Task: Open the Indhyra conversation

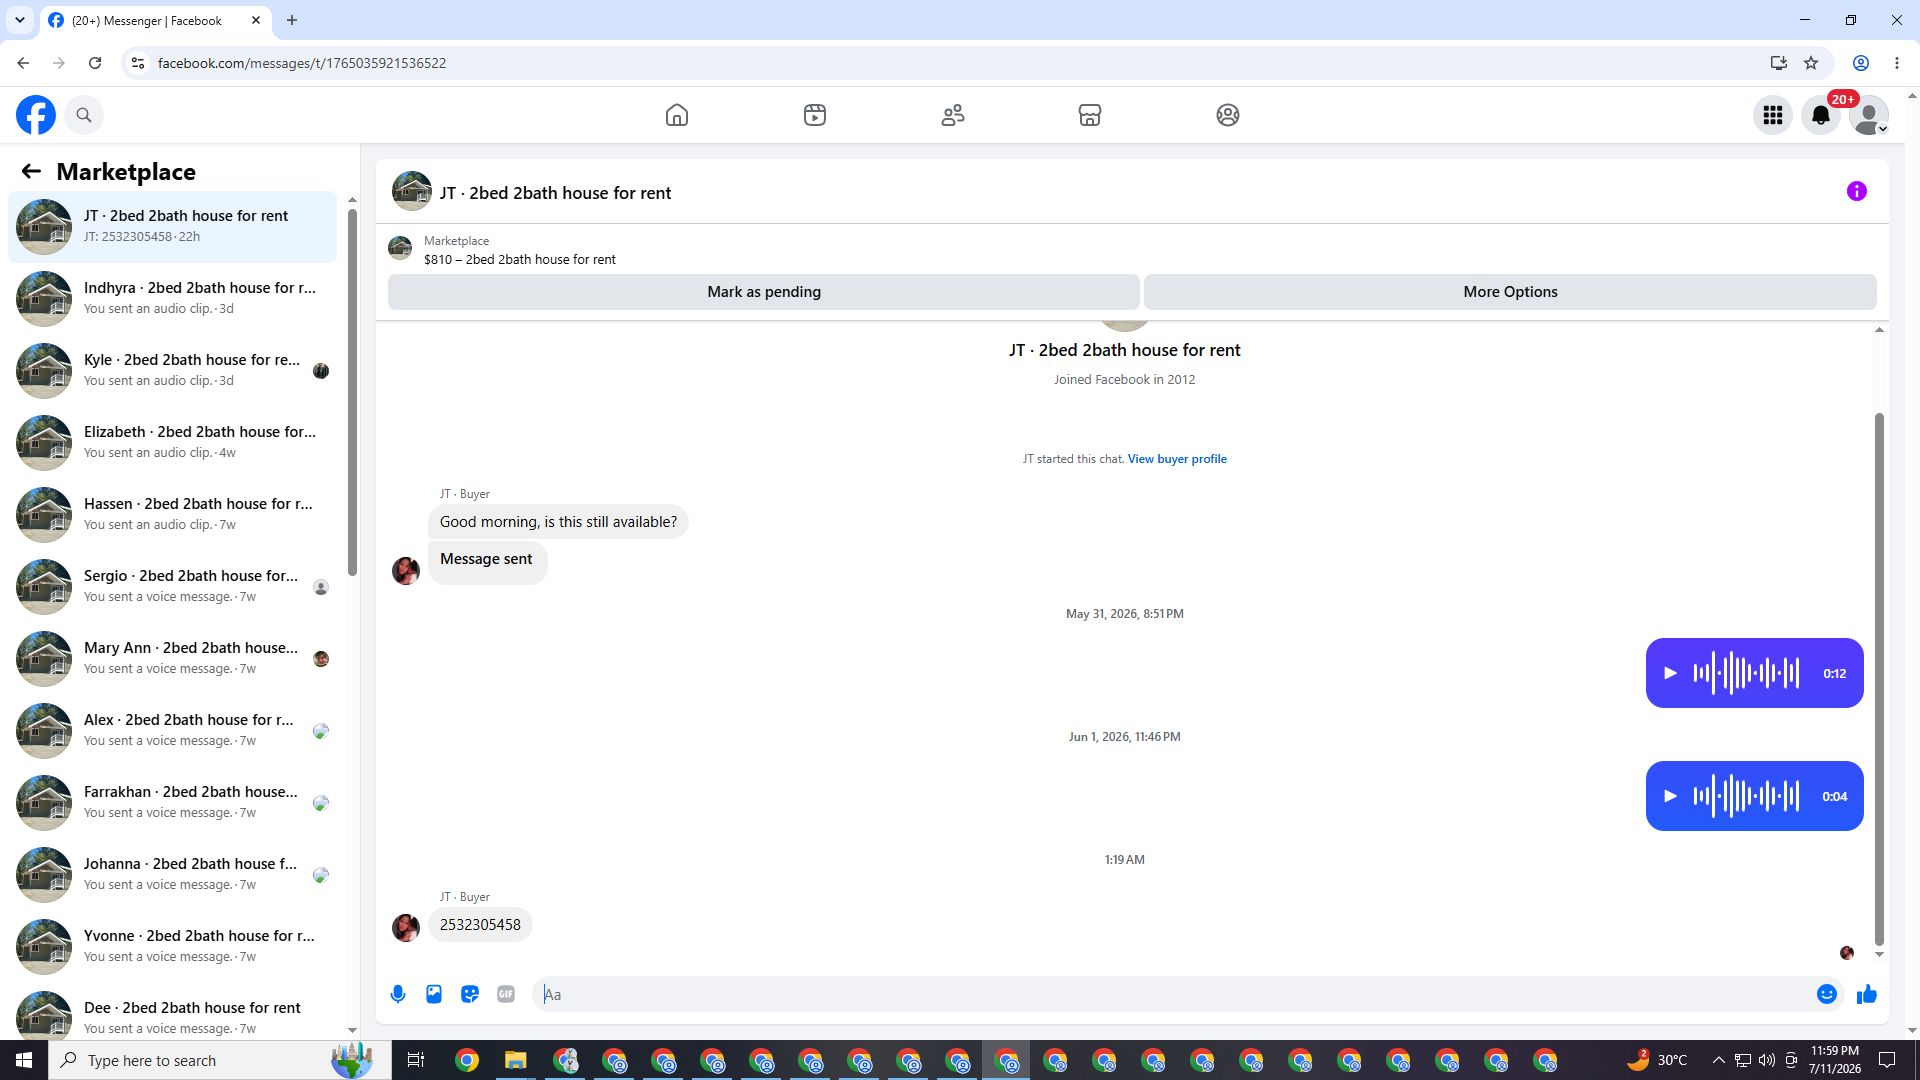Action: 172,299
